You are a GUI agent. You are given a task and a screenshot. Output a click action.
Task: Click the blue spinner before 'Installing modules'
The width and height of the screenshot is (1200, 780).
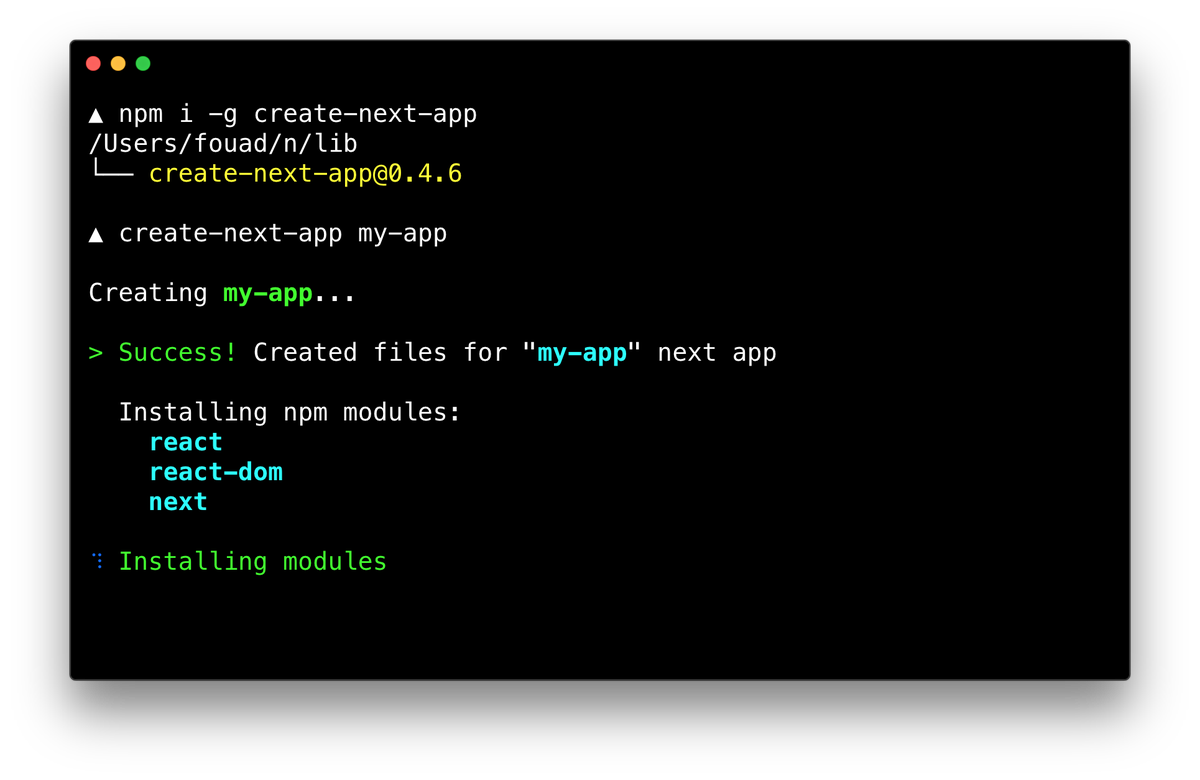pos(98,560)
